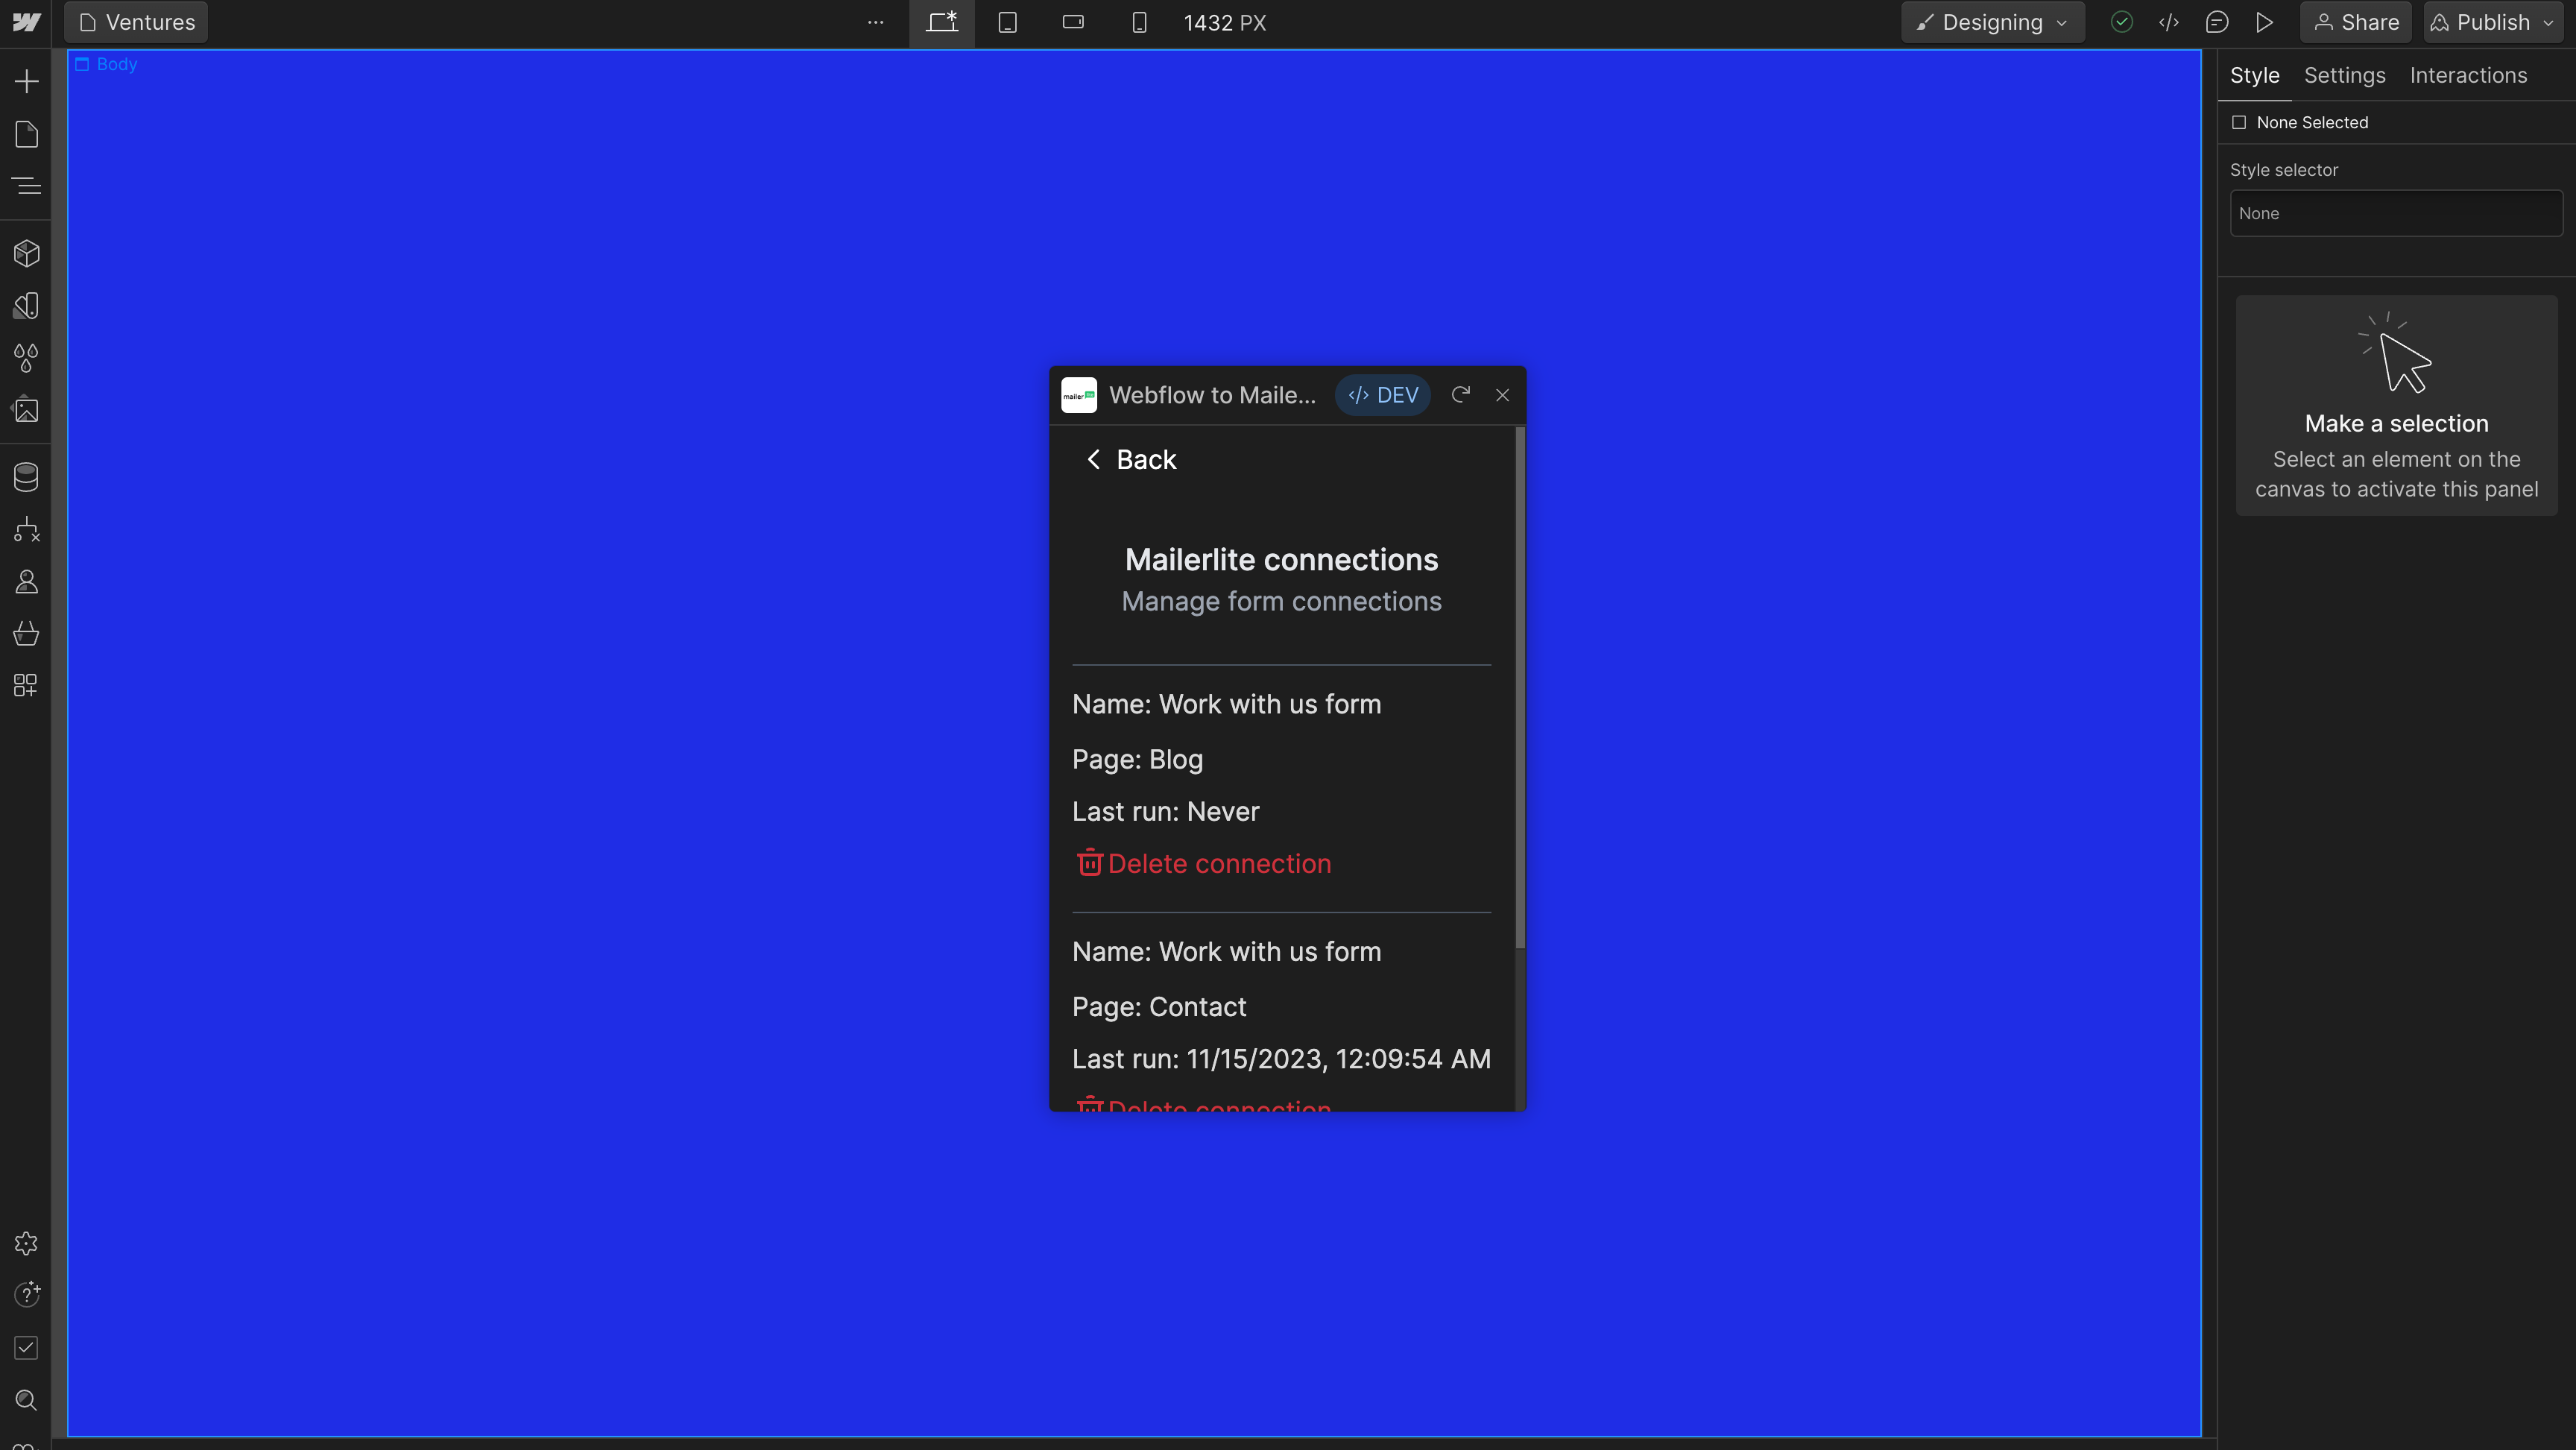Switch to mobile portrait breakpoint
Viewport: 2576px width, 1450px height.
point(1139,22)
